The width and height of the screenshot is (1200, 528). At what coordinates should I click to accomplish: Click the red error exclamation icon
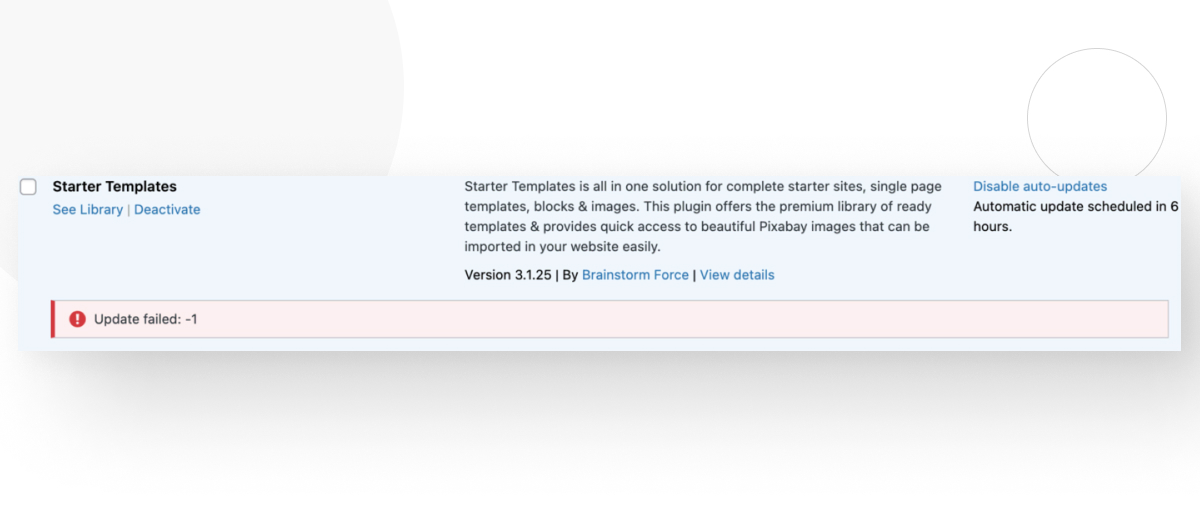(77, 319)
